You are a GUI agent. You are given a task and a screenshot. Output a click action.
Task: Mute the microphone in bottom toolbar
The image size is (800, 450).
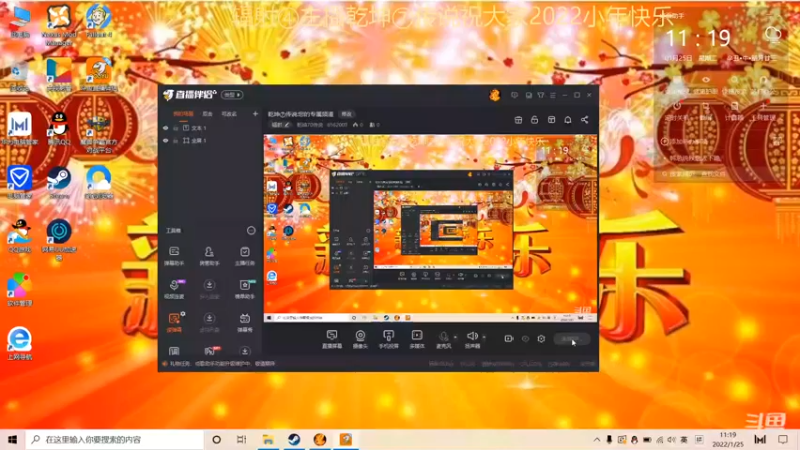tap(443, 339)
